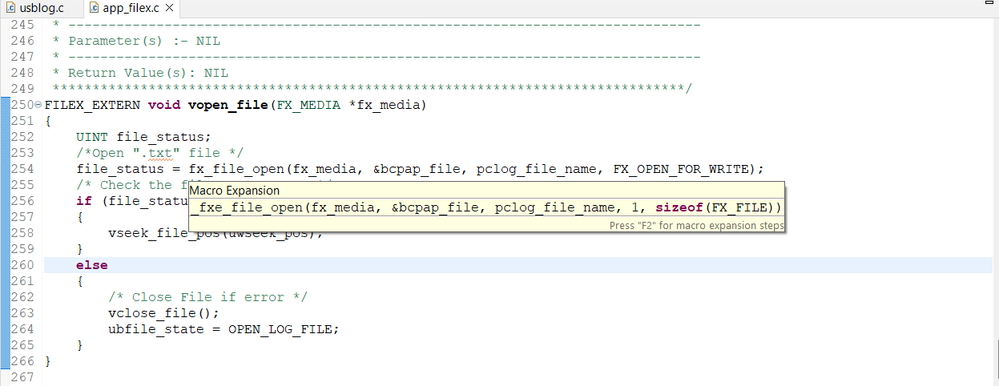This screenshot has width=999, height=386.
Task: Switch to the usblog.c editor tab
Action: tap(35, 9)
